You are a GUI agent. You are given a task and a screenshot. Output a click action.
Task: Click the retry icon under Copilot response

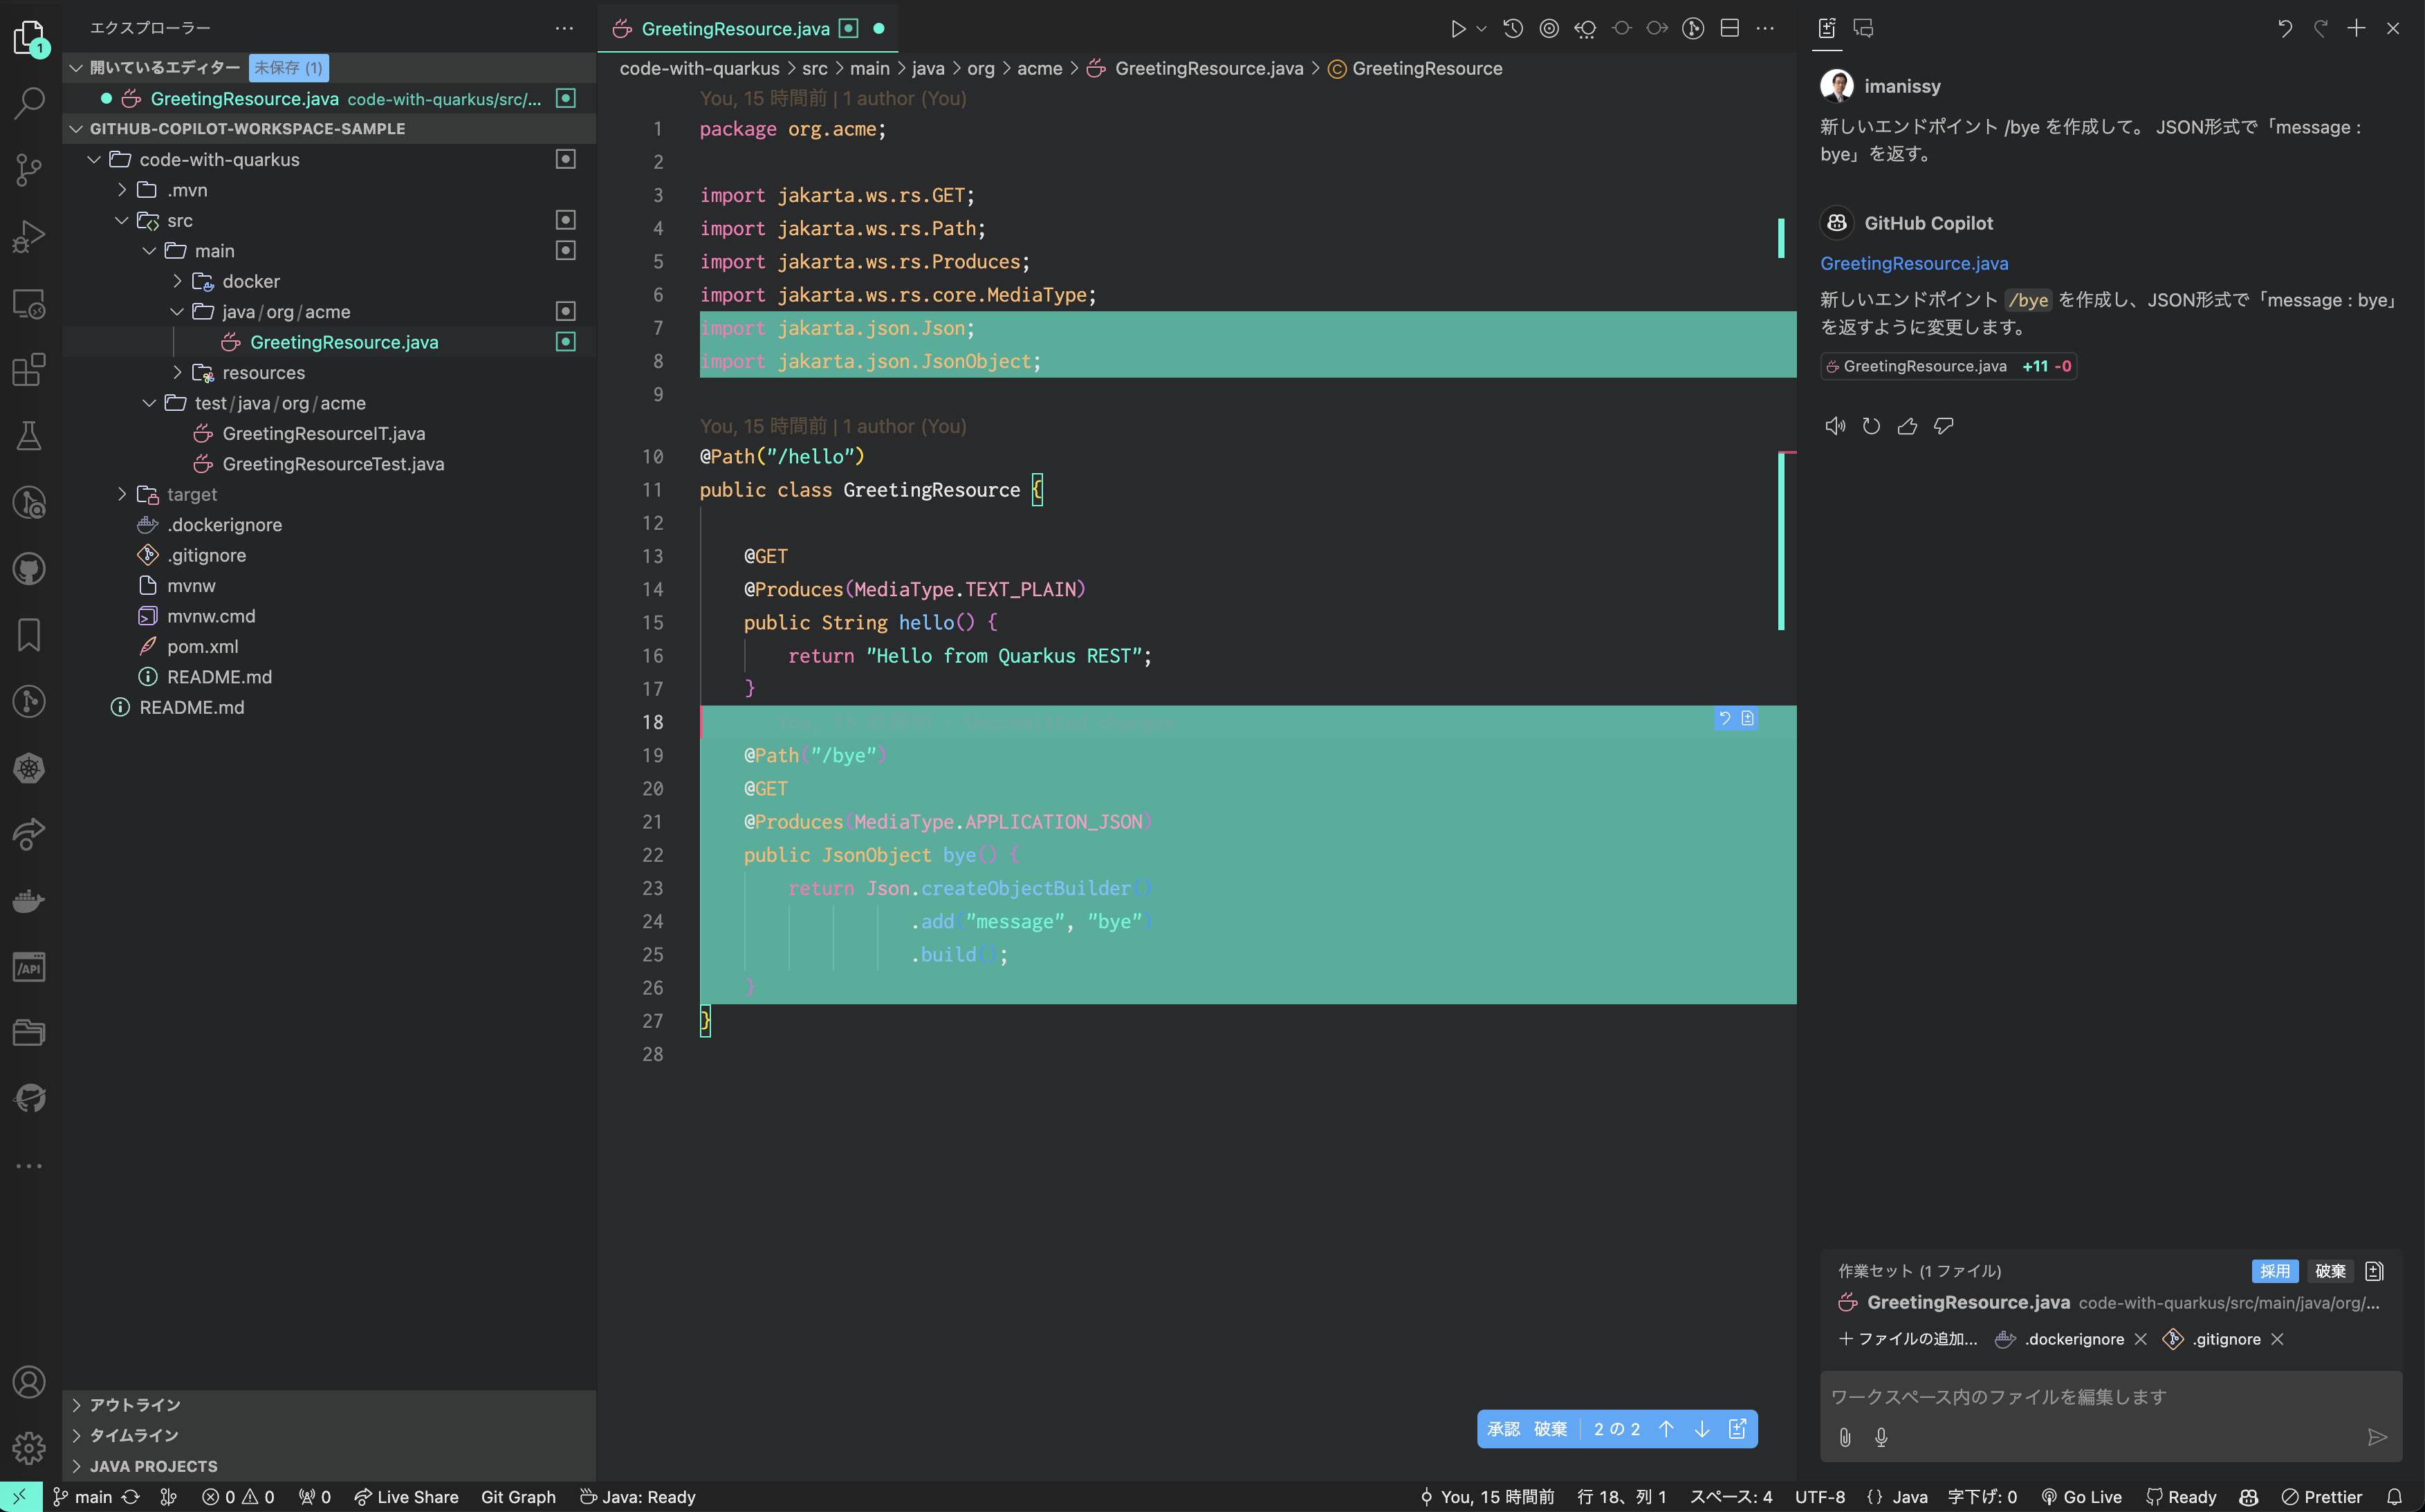pos(1871,426)
